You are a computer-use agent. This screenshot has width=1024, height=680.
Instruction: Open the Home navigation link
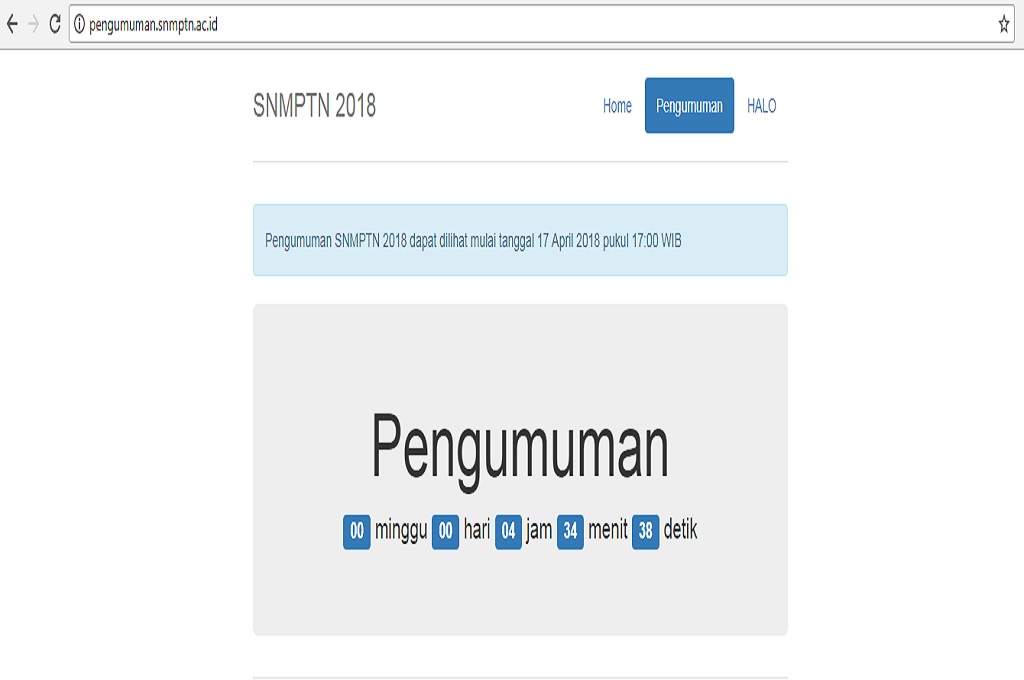click(617, 106)
